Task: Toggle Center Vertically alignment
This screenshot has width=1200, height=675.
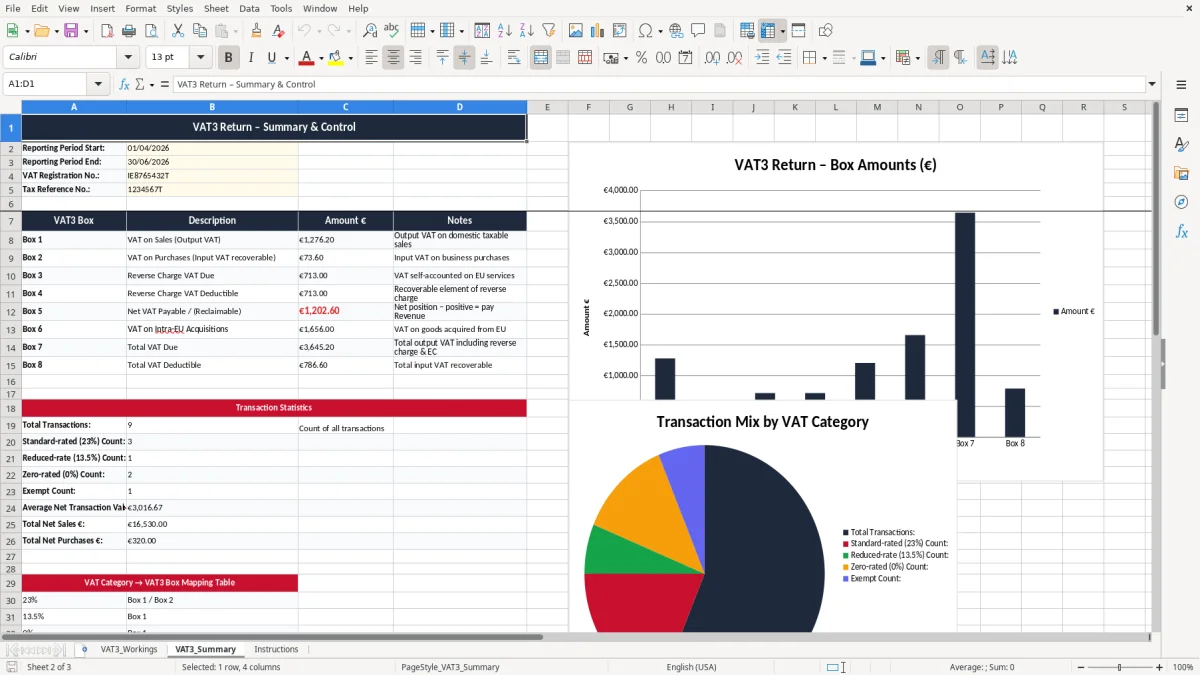Action: point(464,58)
